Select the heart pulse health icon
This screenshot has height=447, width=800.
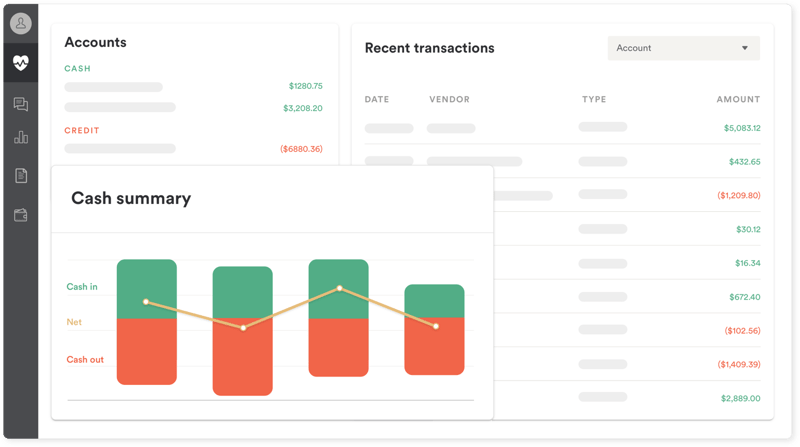[x=20, y=63]
